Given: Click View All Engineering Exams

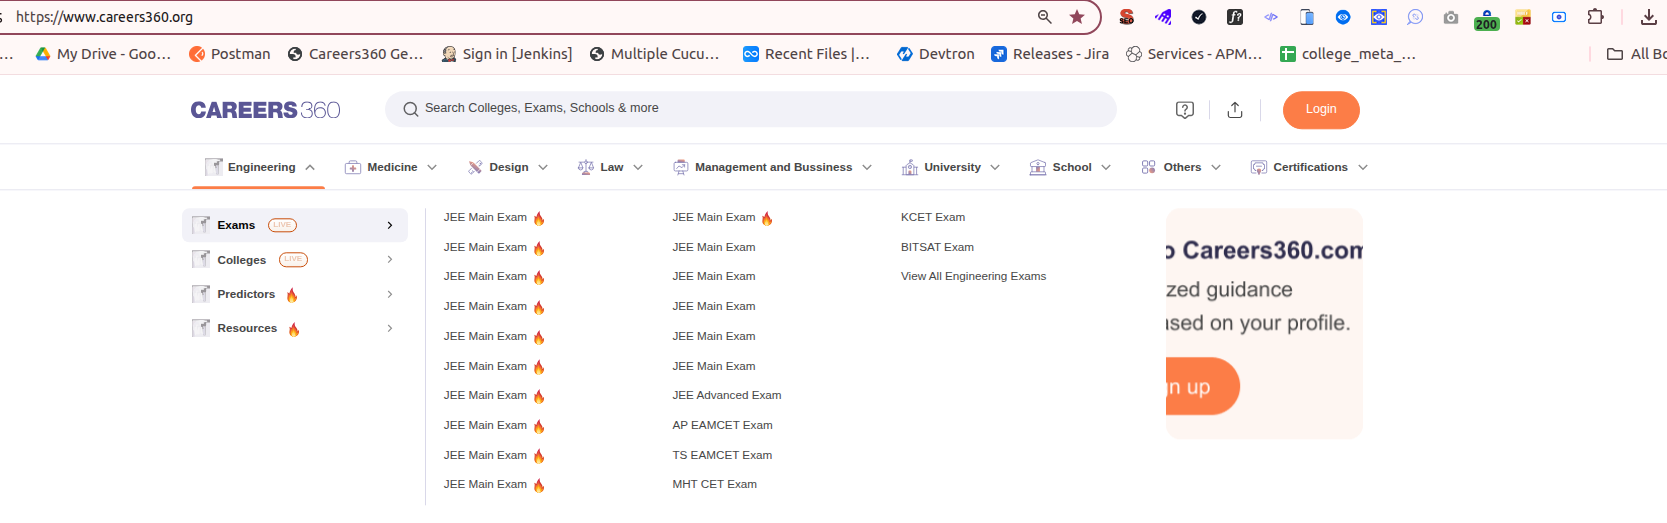Looking at the screenshot, I should [x=973, y=276].
